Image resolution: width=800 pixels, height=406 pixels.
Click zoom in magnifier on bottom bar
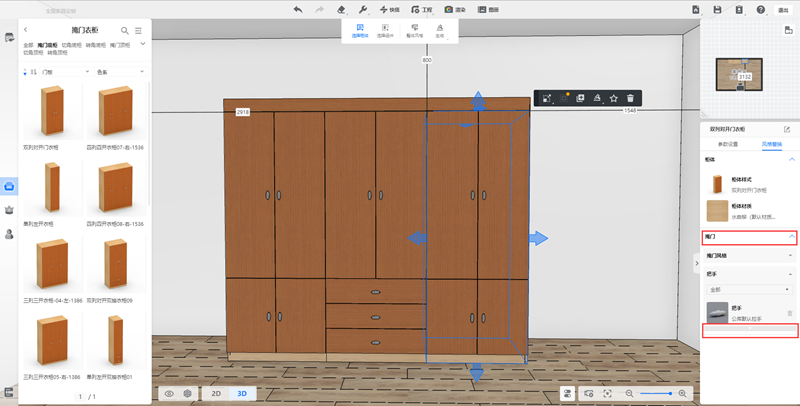pos(682,394)
